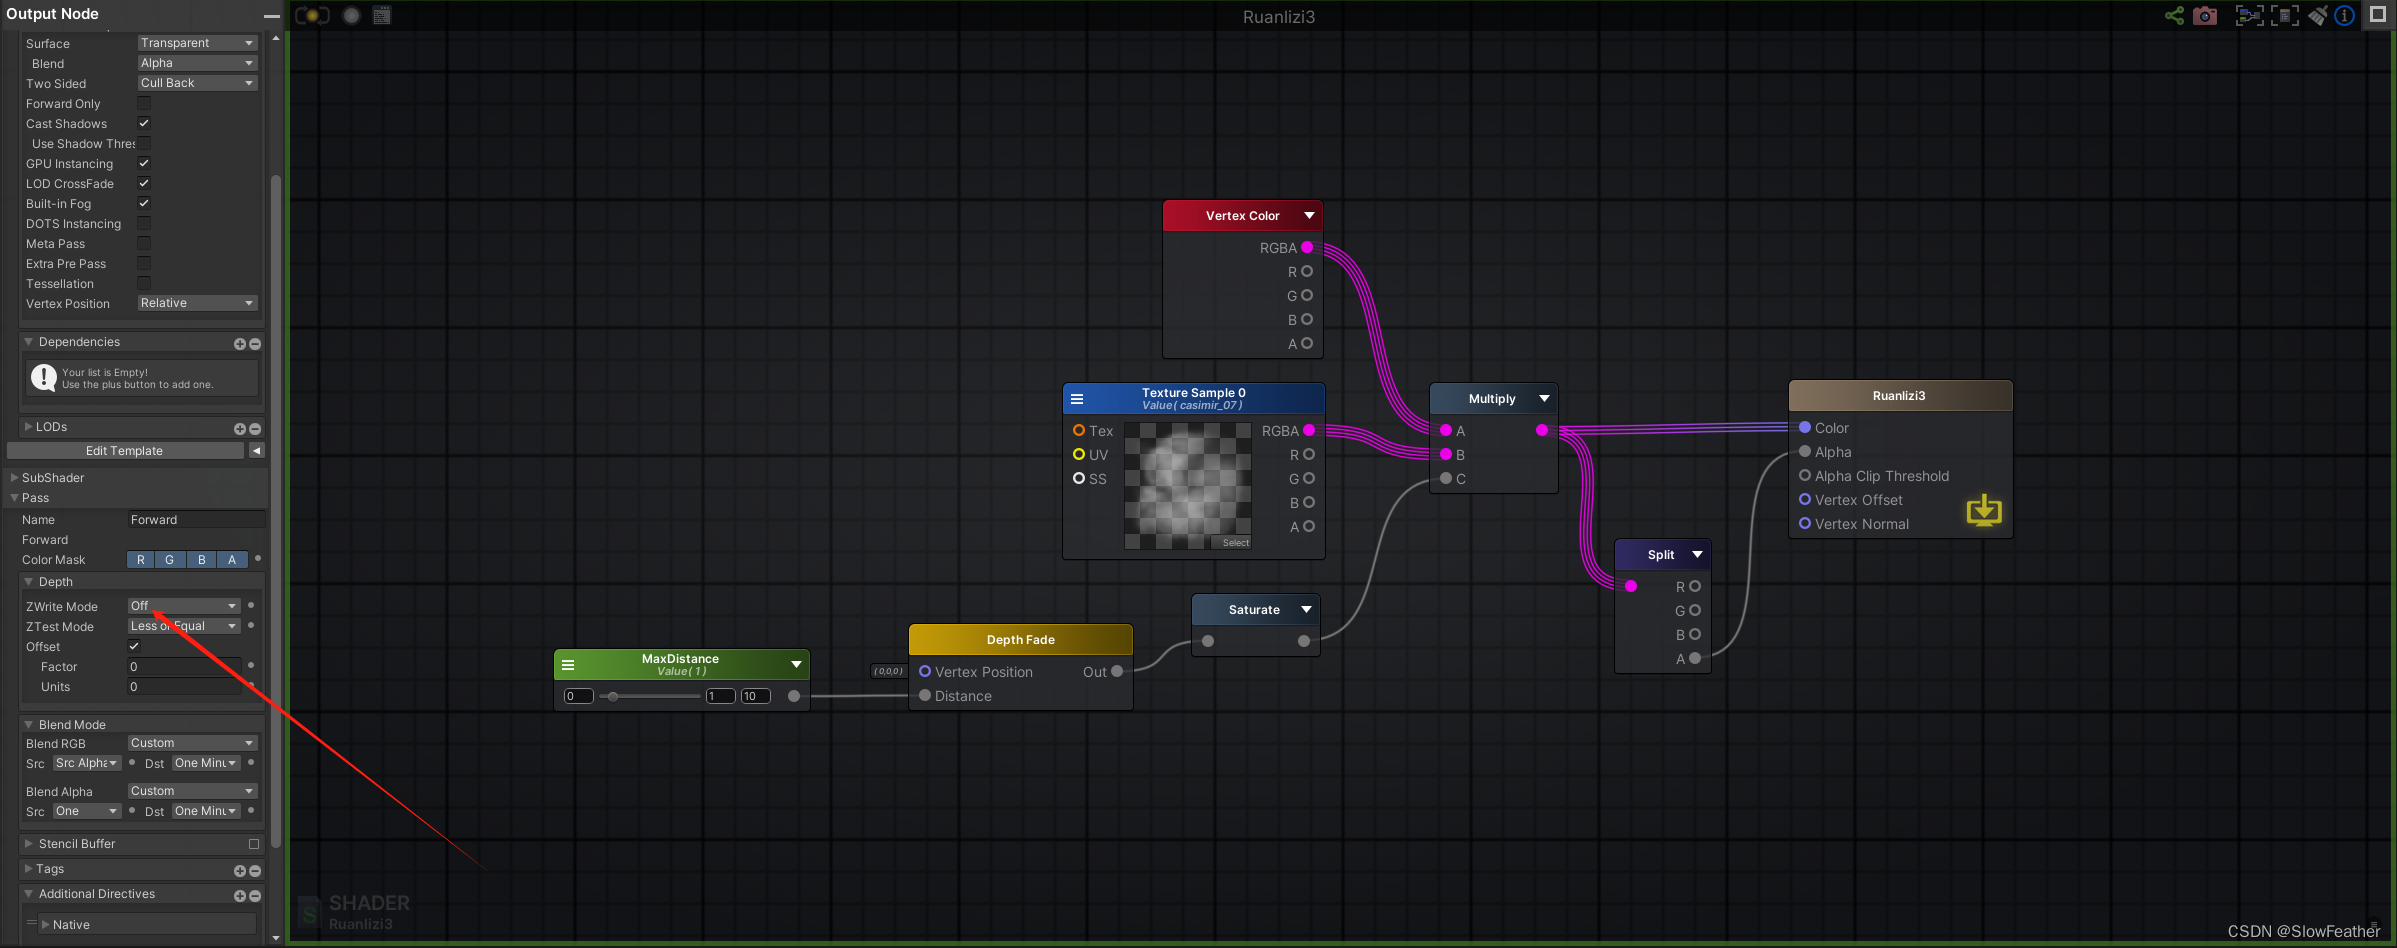
Task: Add a tag with the plus icon
Action: 240,870
